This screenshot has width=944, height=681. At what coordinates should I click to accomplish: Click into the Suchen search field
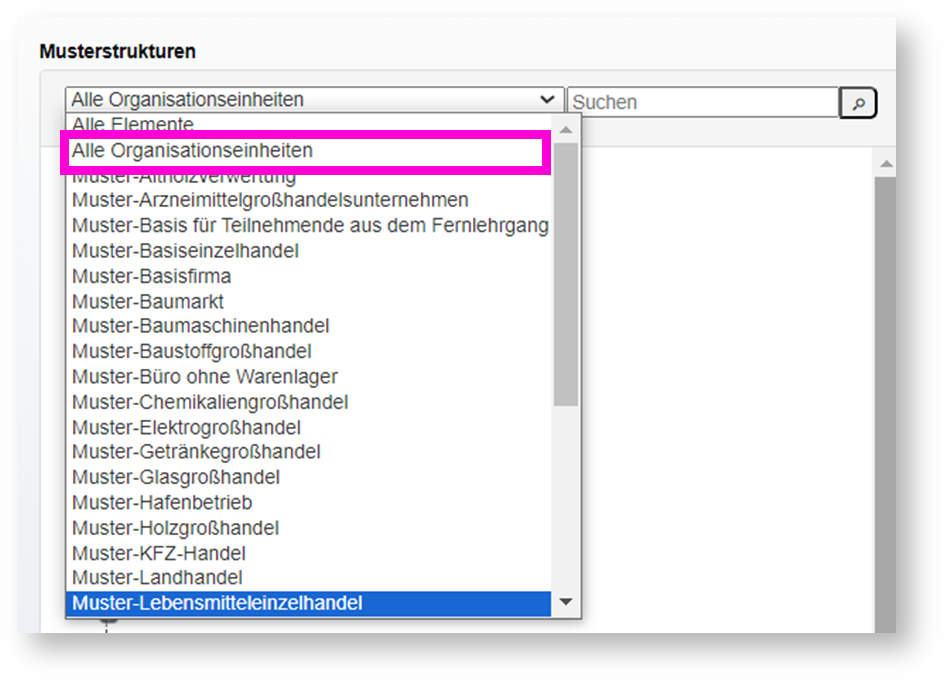click(703, 102)
